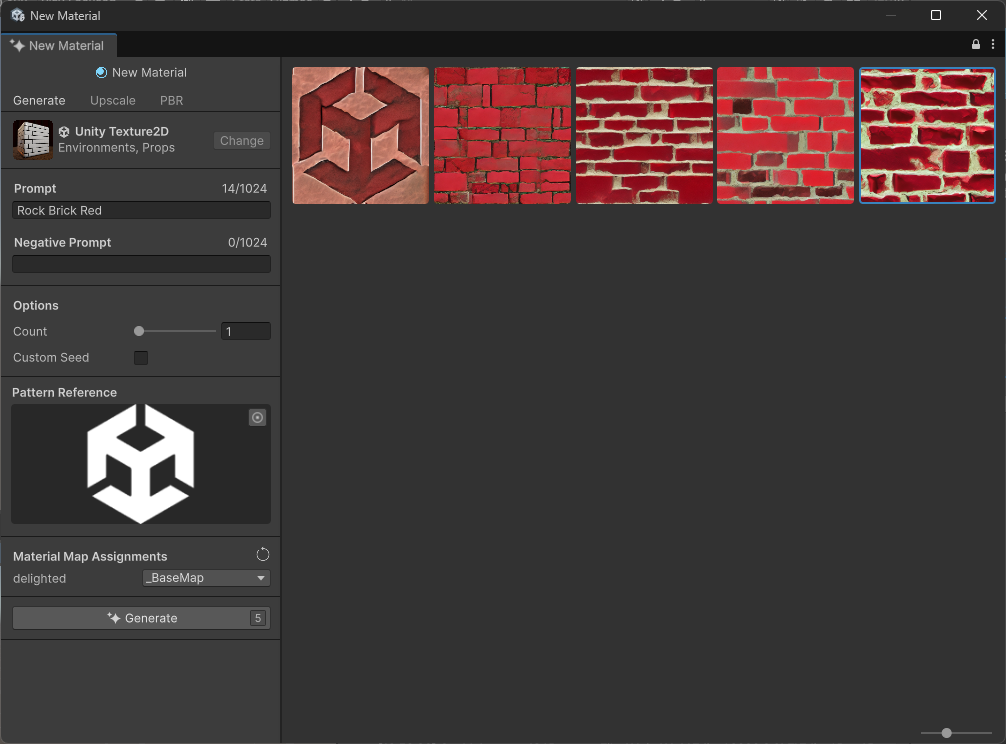
Task: Click the Unity Texture2D model thumbnail icon
Action: pyautogui.click(x=33, y=139)
